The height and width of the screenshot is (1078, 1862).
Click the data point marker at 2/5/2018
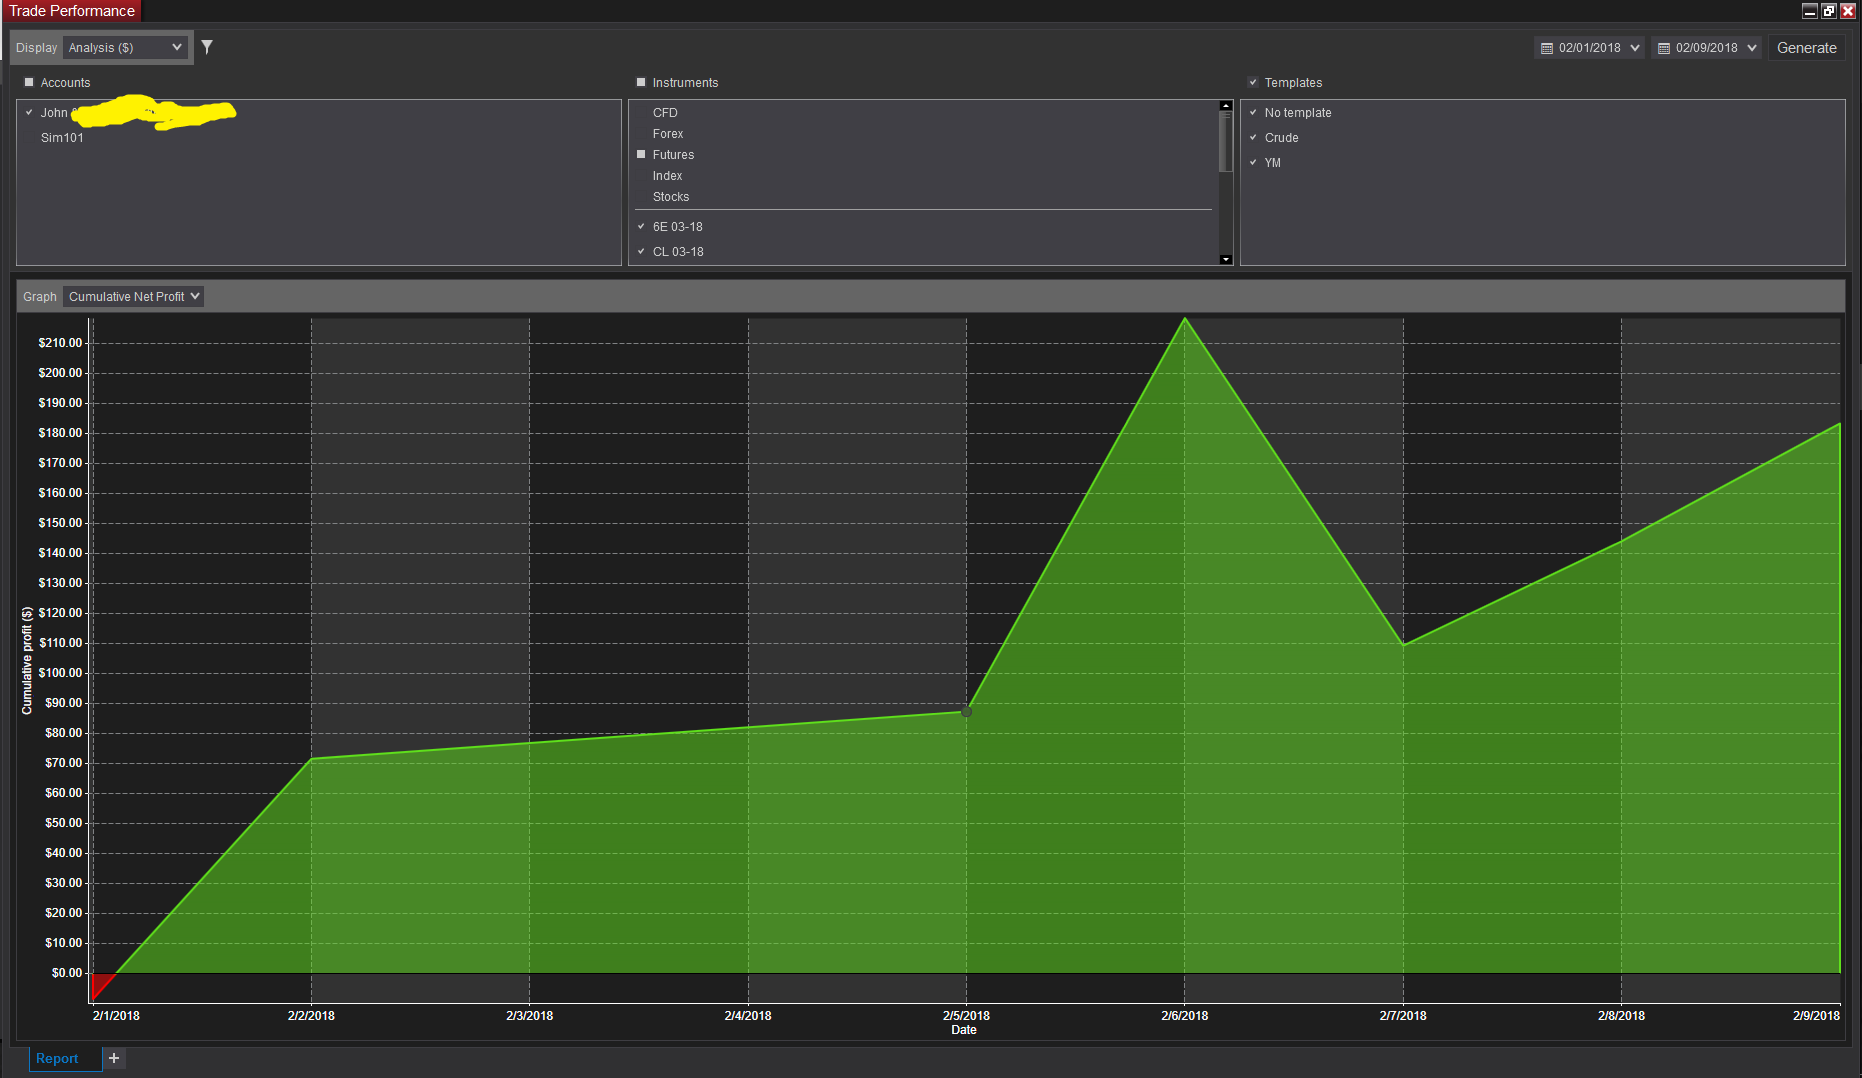[x=966, y=712]
